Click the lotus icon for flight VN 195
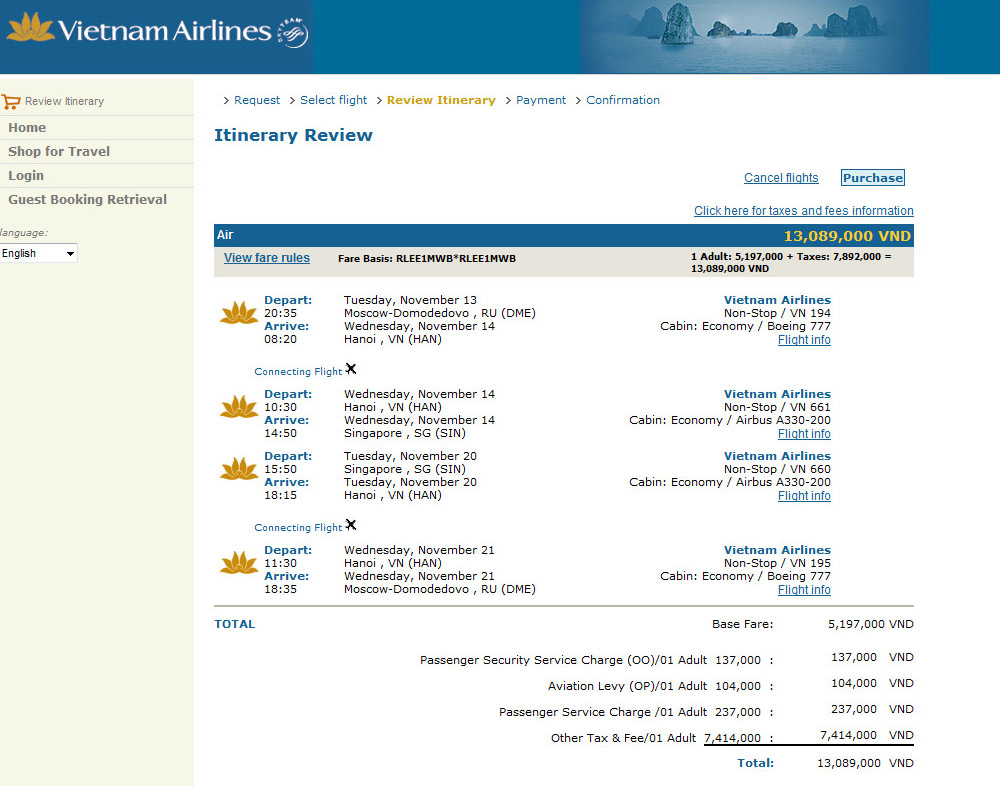Screen dimensions: 1000x786 pos(239,562)
